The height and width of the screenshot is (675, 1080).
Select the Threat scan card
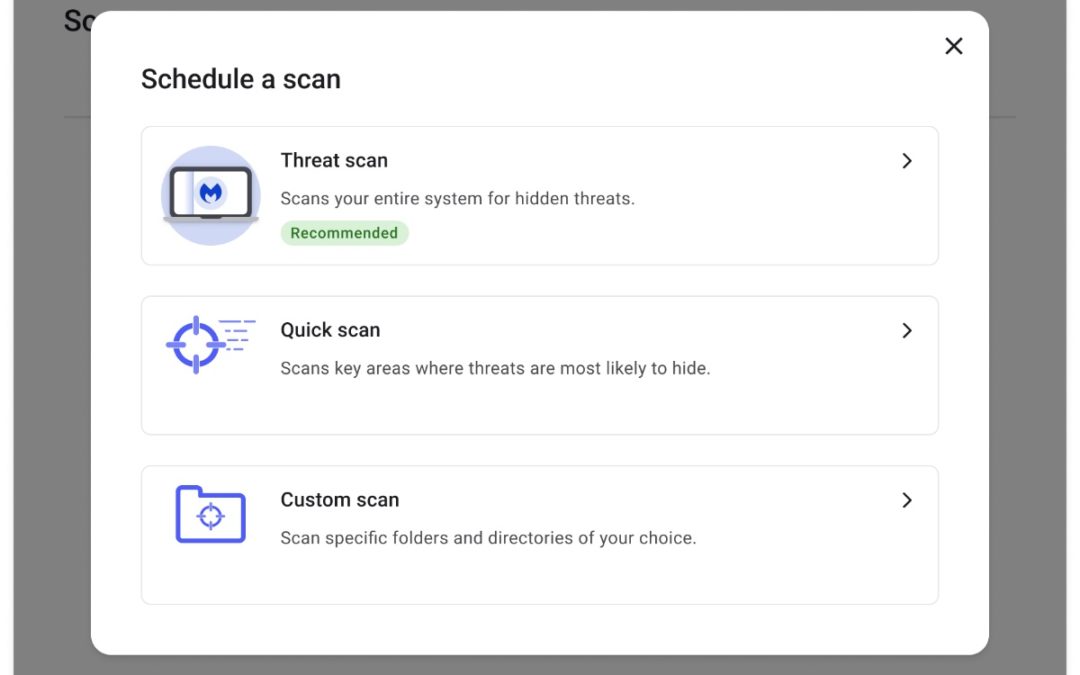[x=540, y=196]
